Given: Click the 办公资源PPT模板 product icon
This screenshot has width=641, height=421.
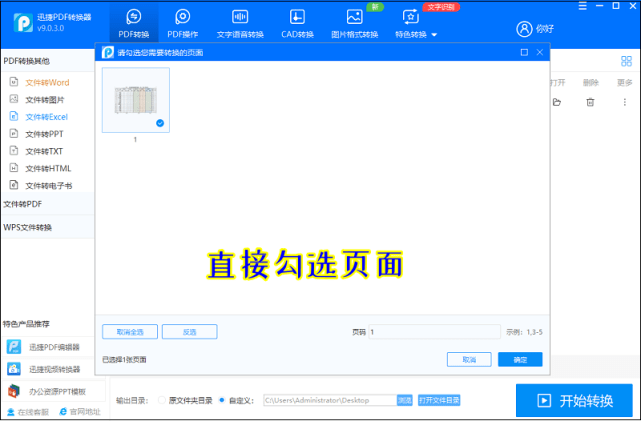Looking at the screenshot, I should (14, 391).
